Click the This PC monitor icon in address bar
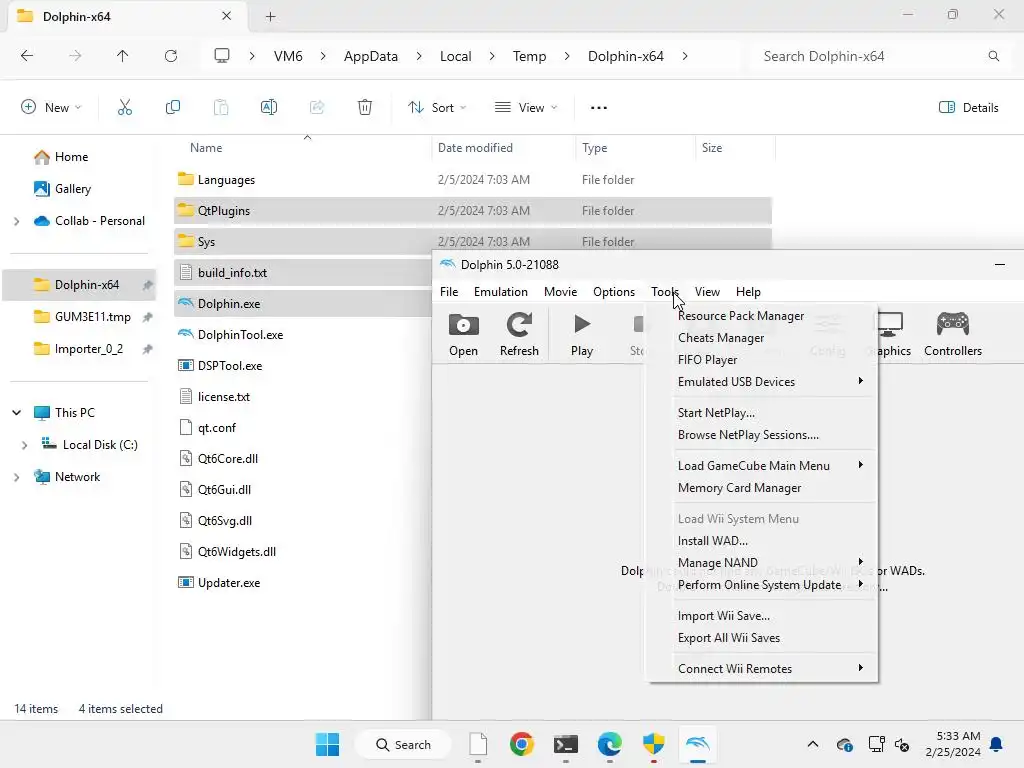This screenshot has height=768, width=1024. [x=222, y=56]
